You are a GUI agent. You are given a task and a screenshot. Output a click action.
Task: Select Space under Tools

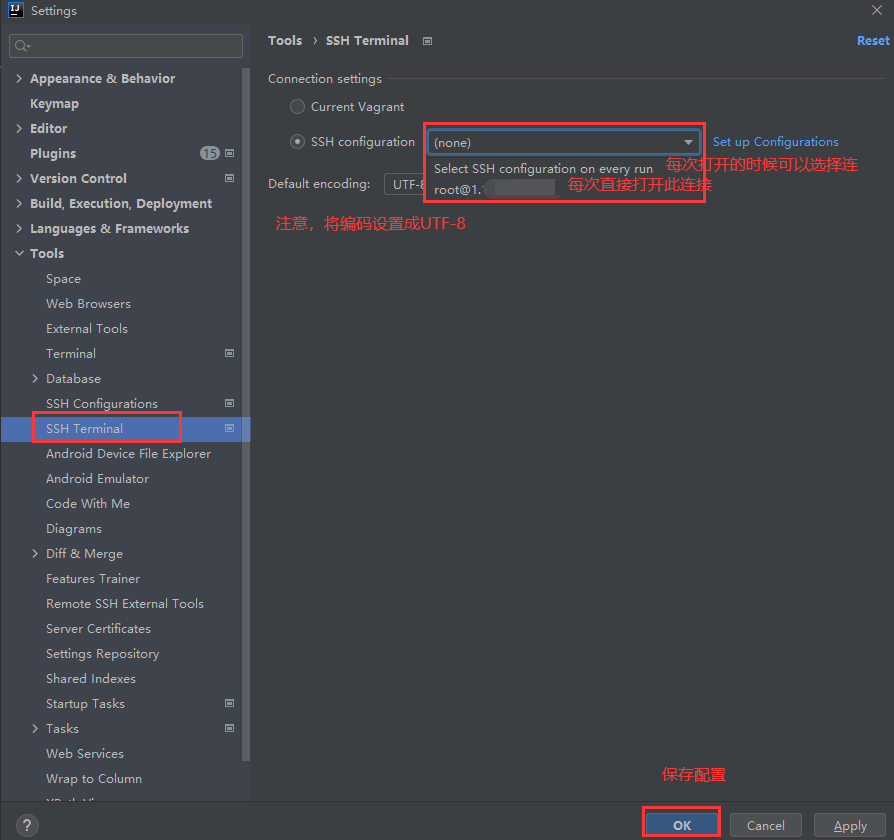(63, 278)
